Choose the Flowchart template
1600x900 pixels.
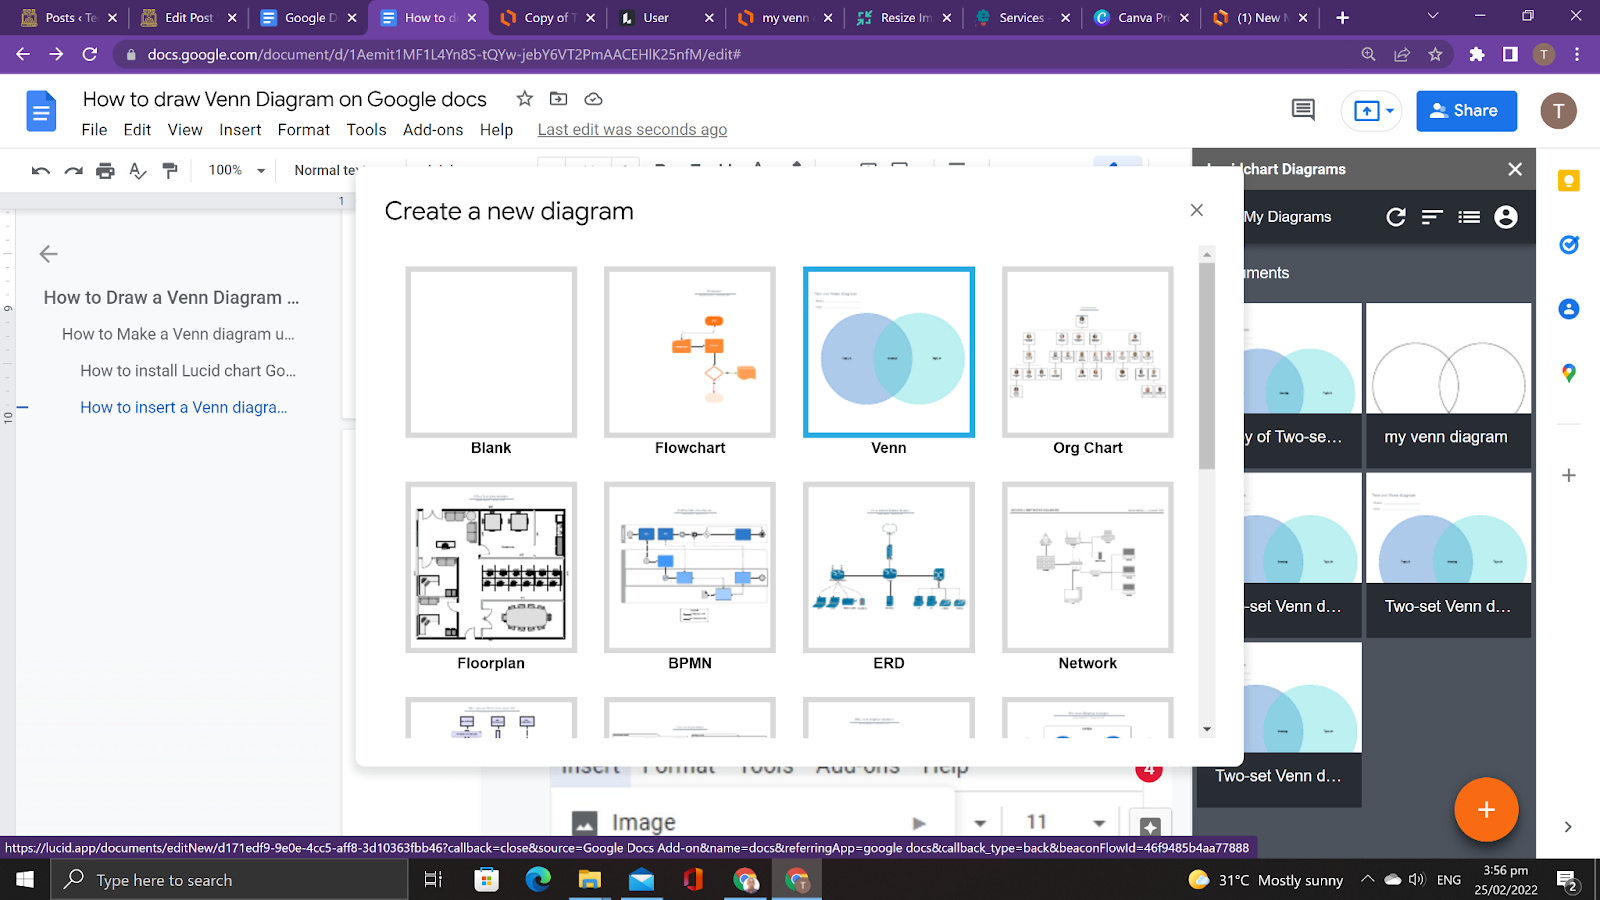coord(690,352)
